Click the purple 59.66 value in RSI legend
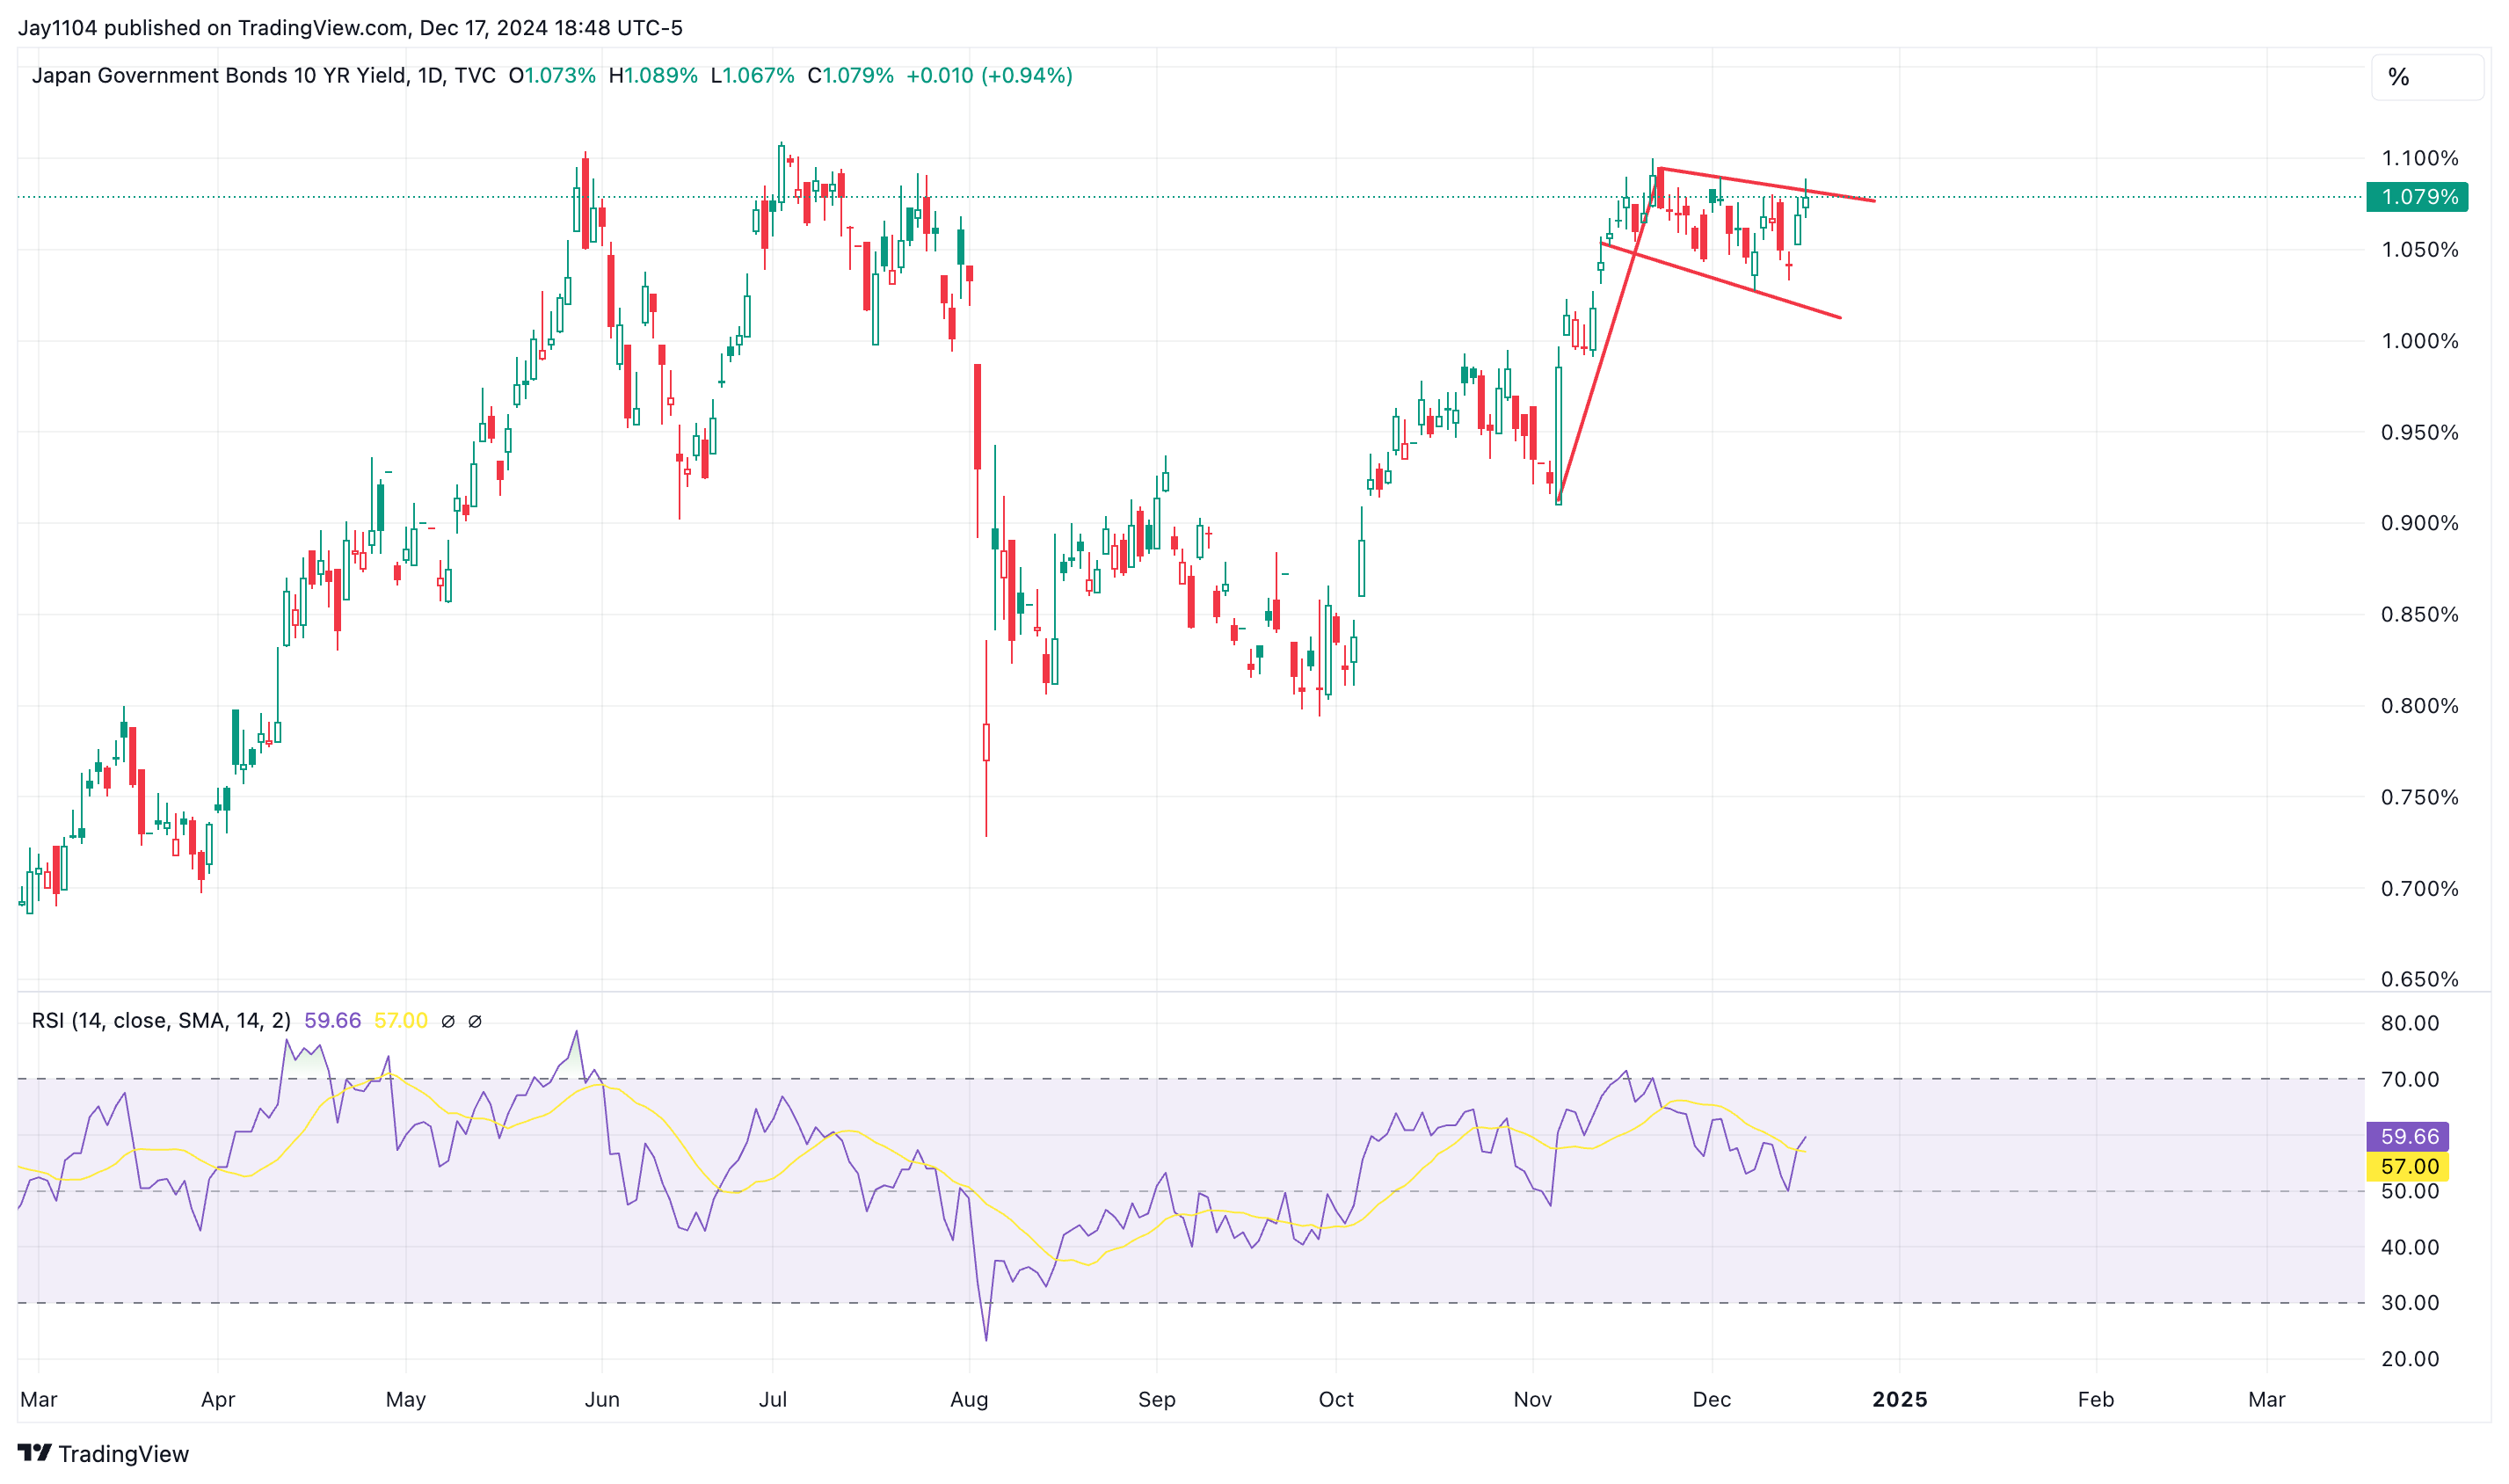Screen dimensions: 2509x1484 coord(332,1021)
